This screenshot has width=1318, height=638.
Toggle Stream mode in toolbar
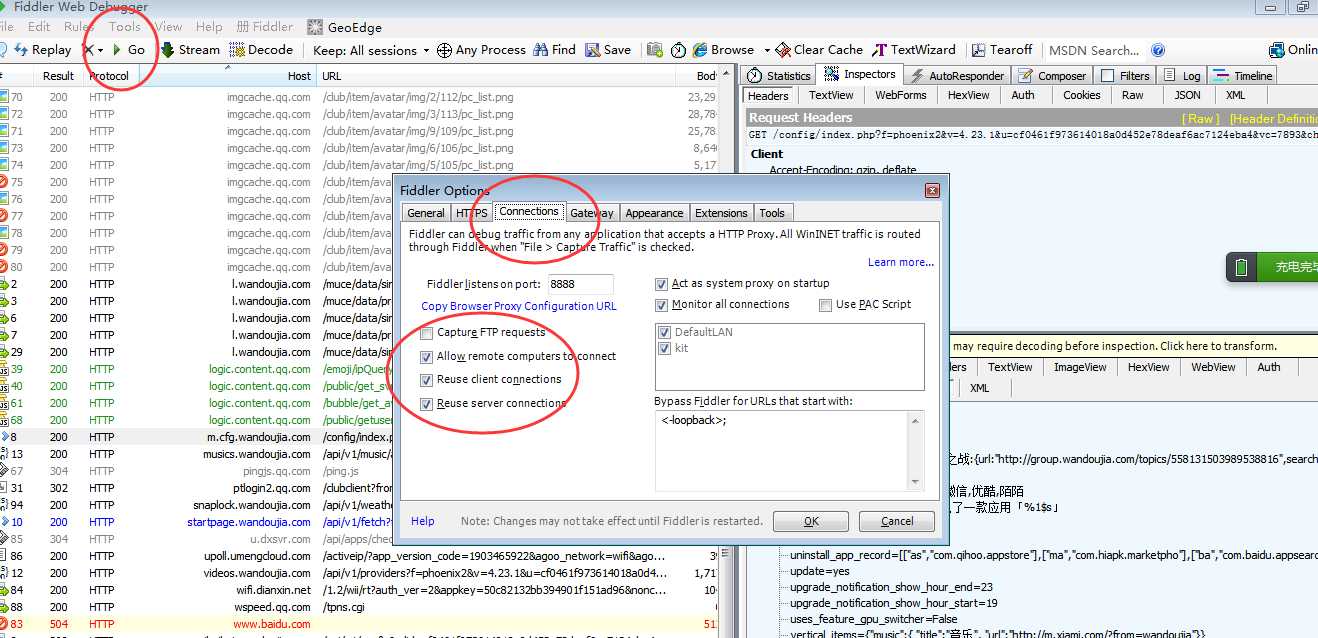coord(190,50)
